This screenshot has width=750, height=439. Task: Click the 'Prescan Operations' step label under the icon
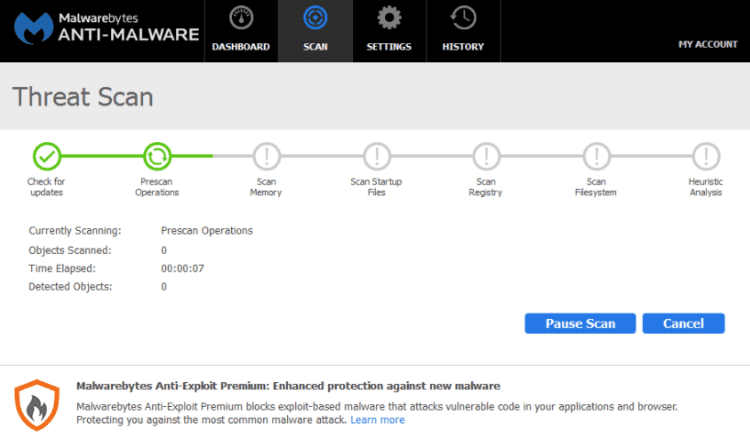coord(157,187)
